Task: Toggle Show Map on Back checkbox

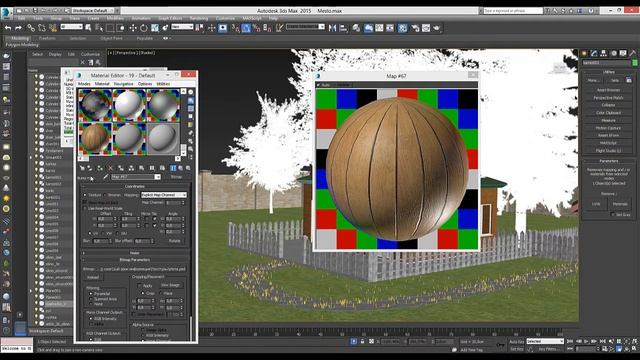Action: coord(85,202)
